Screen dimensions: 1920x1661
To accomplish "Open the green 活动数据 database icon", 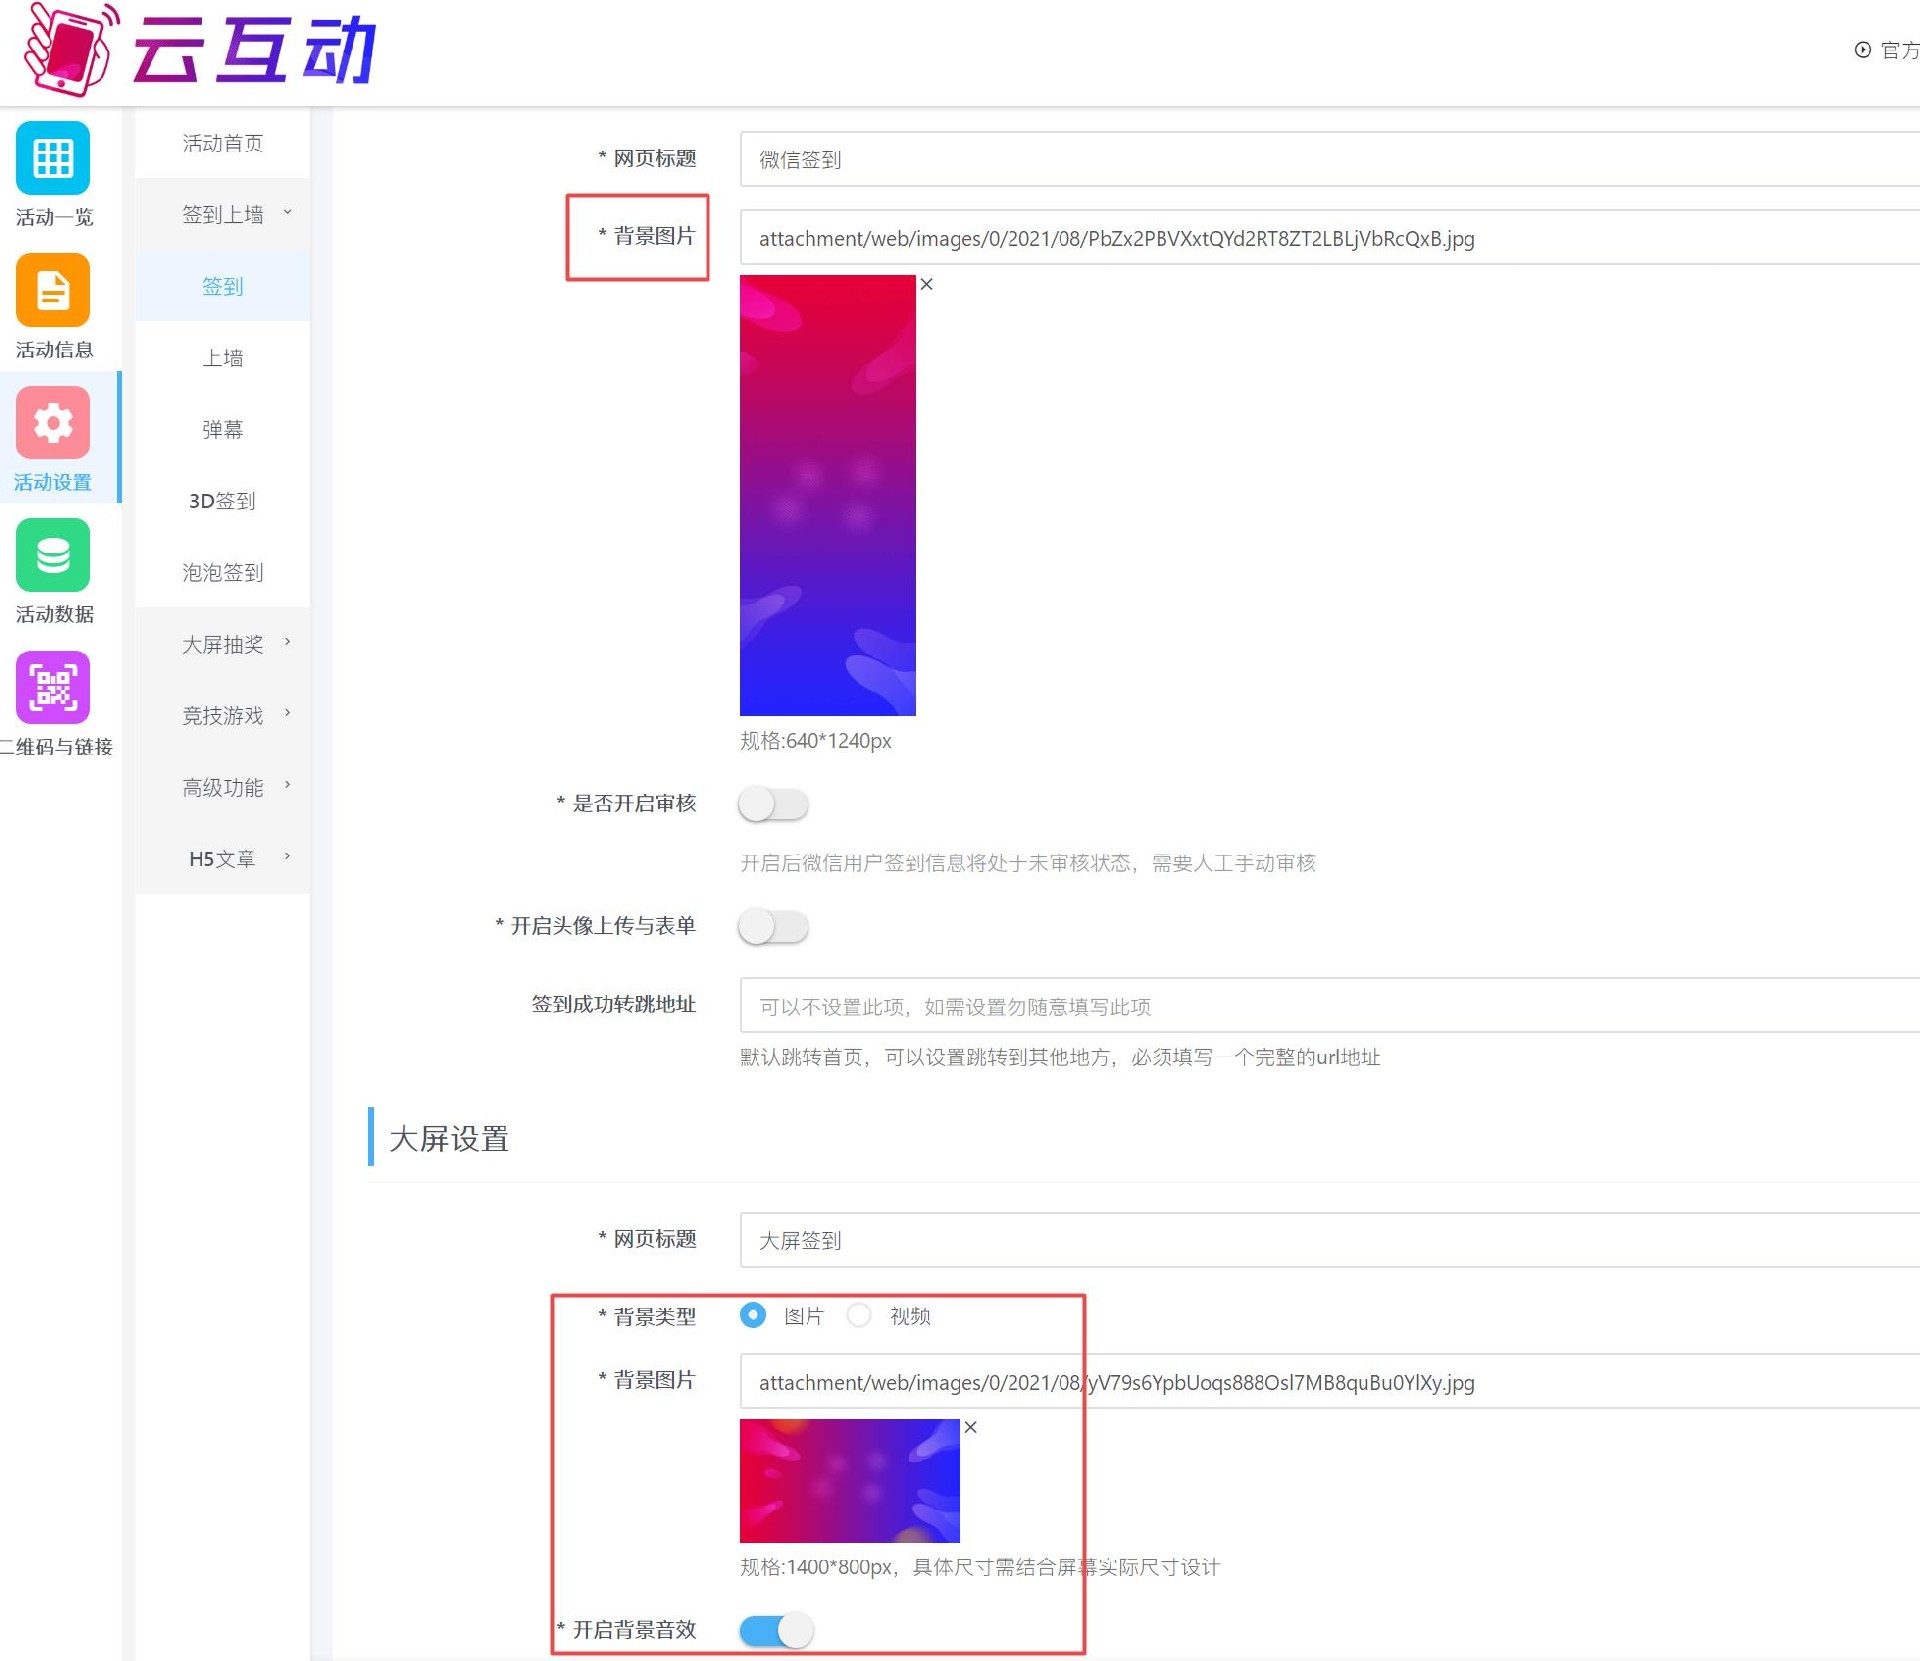I will click(x=53, y=555).
